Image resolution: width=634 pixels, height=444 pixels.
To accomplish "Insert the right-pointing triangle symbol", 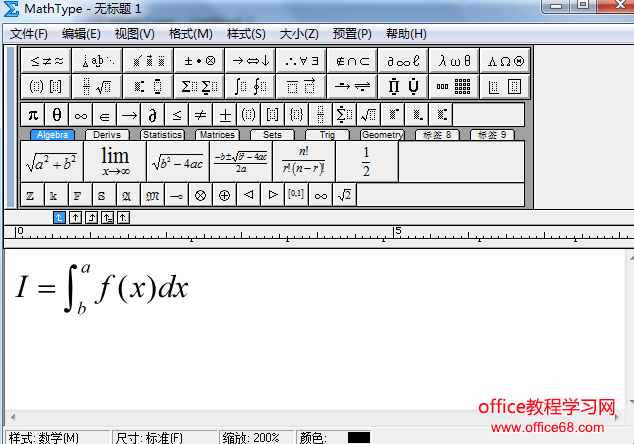I will [273, 196].
